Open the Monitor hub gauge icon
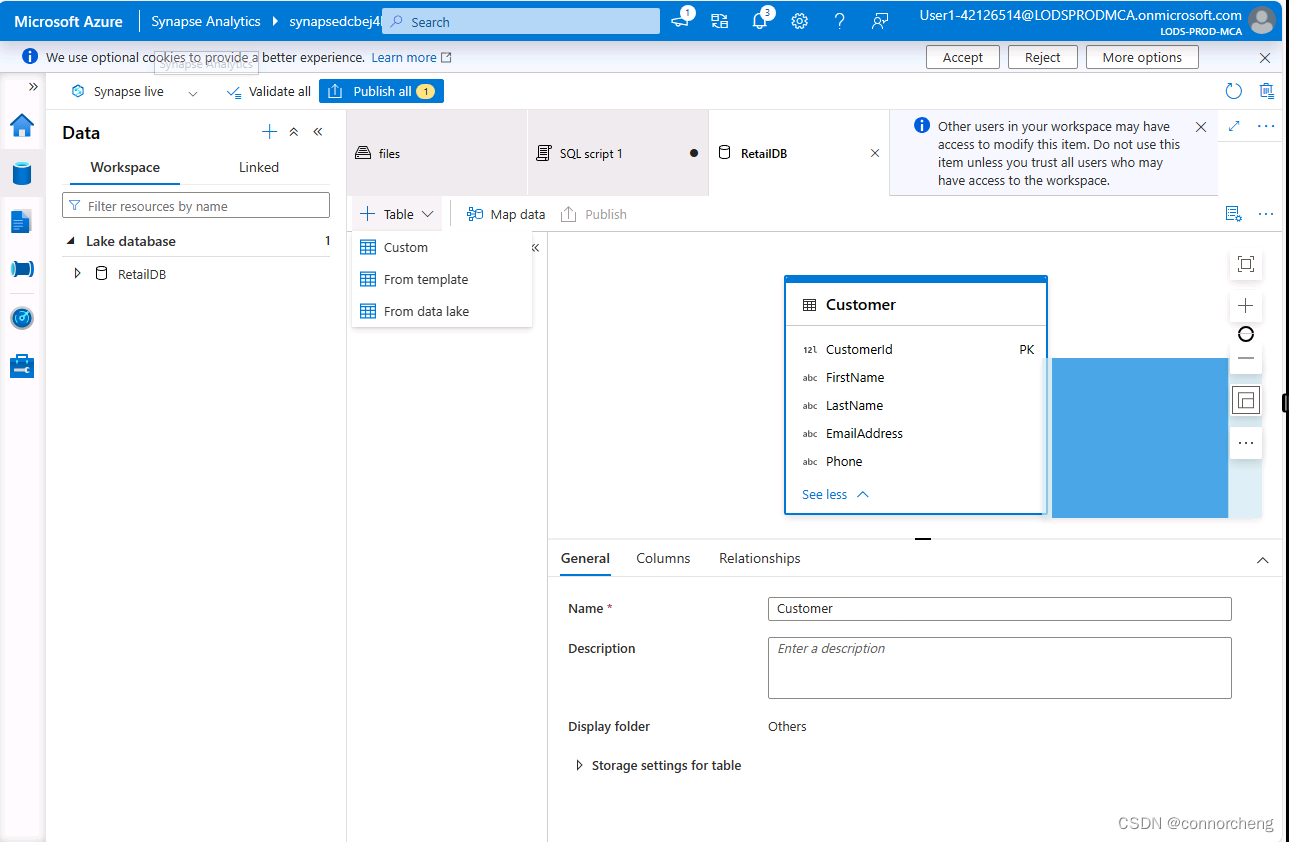The width and height of the screenshot is (1289, 842). click(x=22, y=318)
